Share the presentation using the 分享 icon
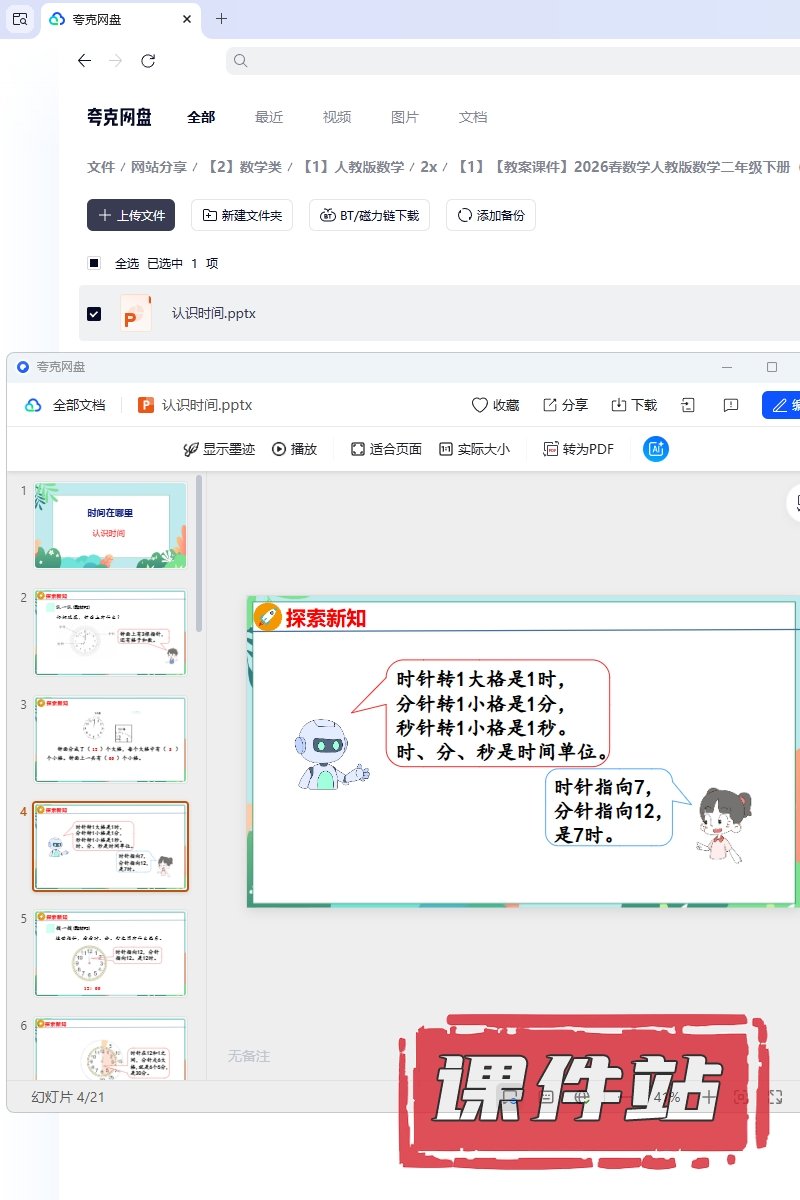This screenshot has height=1200, width=800. (x=565, y=405)
